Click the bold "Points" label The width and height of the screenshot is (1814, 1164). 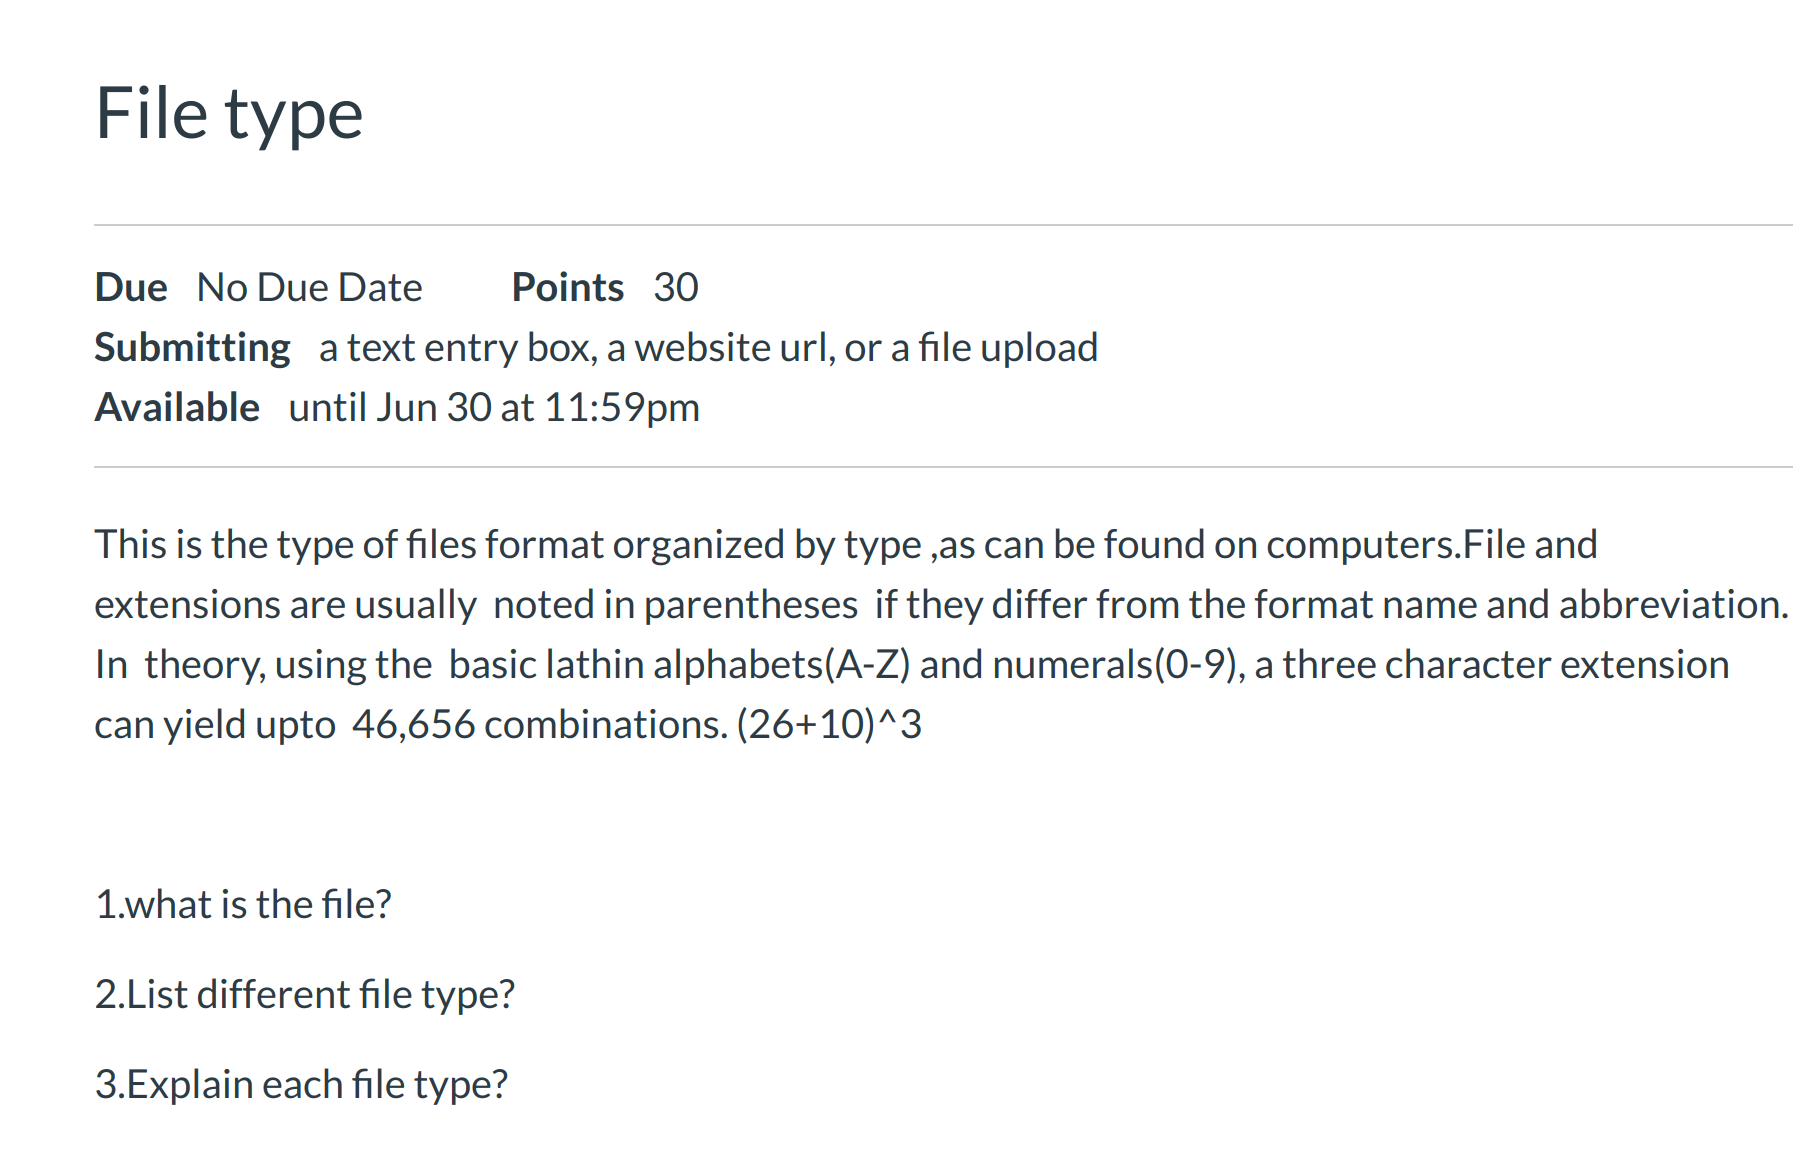[567, 288]
